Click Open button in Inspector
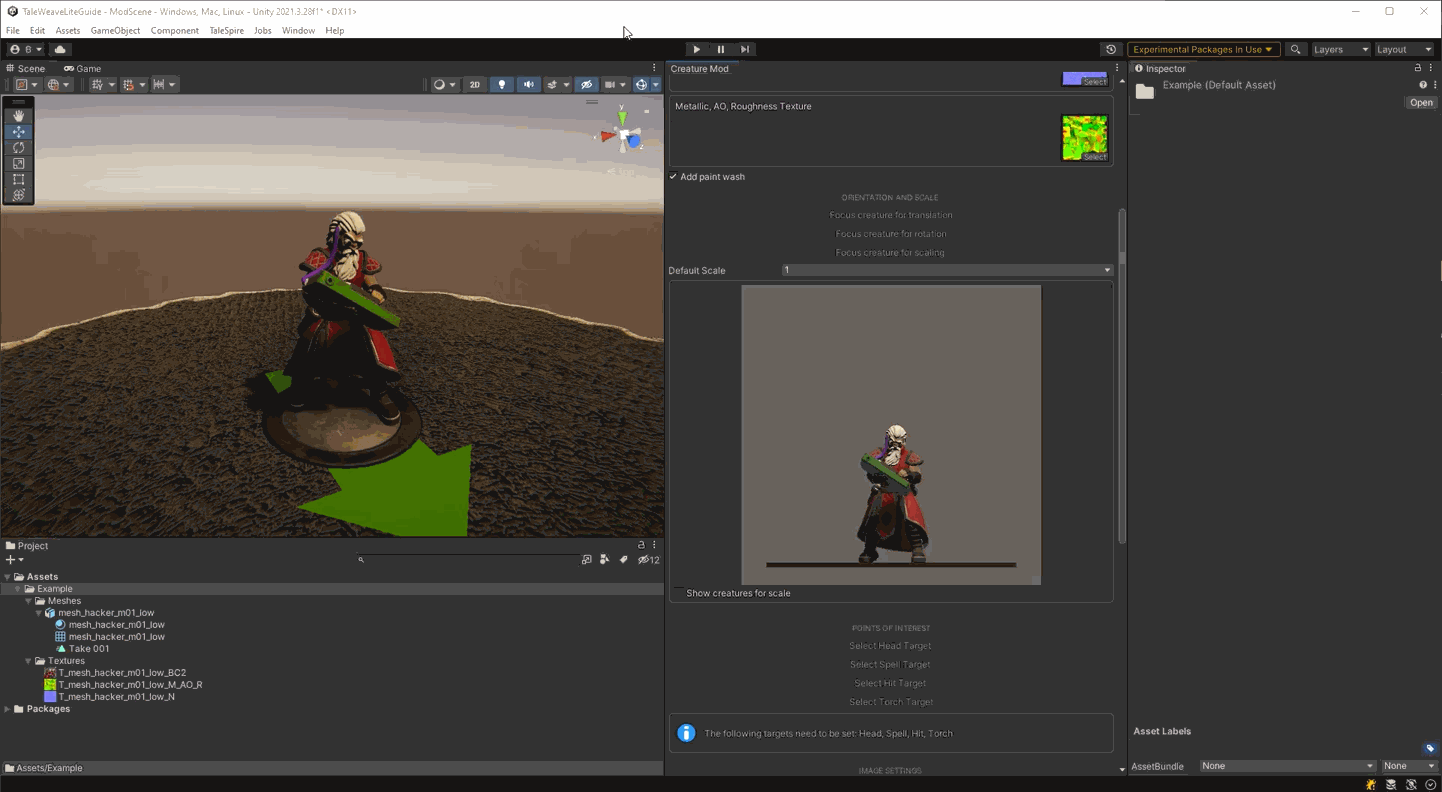This screenshot has height=792, width=1442. point(1420,103)
